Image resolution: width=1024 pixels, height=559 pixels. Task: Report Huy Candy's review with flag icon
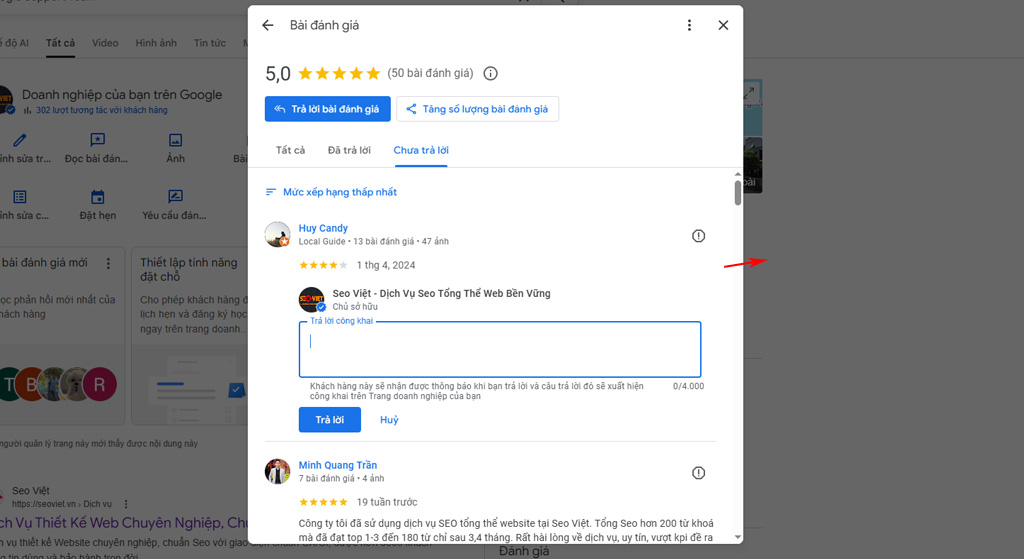[698, 236]
